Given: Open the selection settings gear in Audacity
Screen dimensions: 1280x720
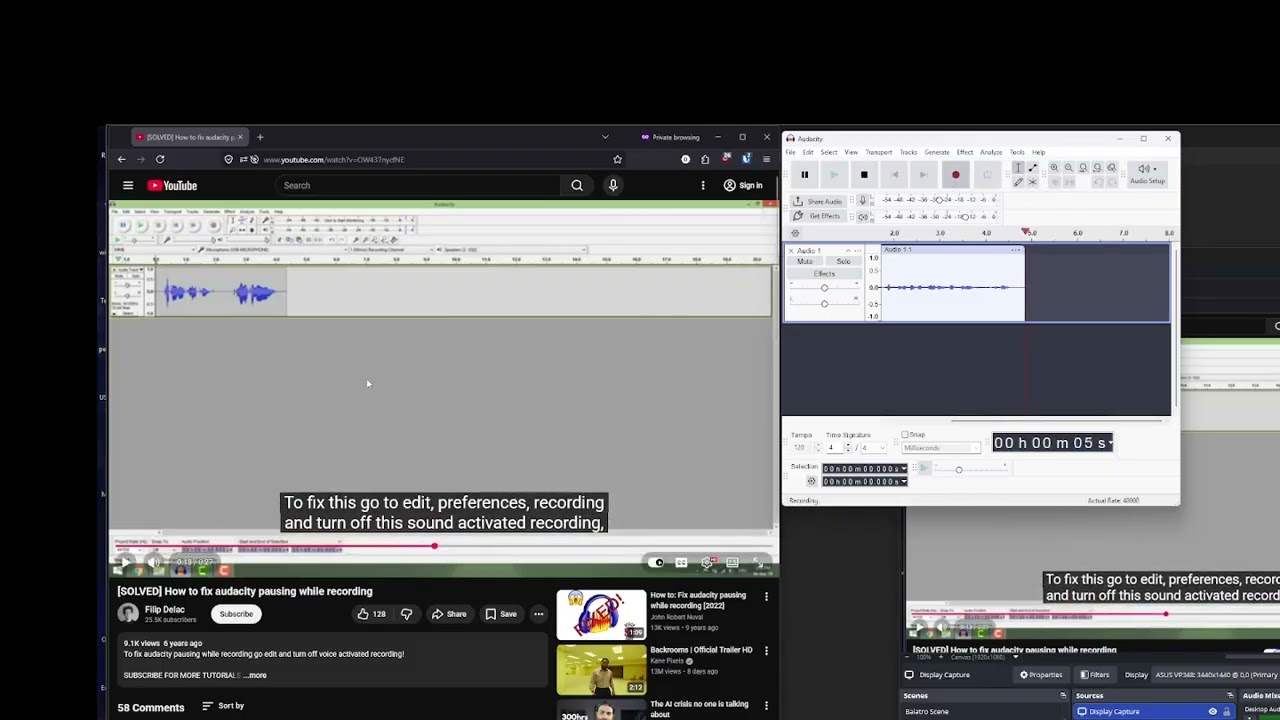Looking at the screenshot, I should [811, 481].
